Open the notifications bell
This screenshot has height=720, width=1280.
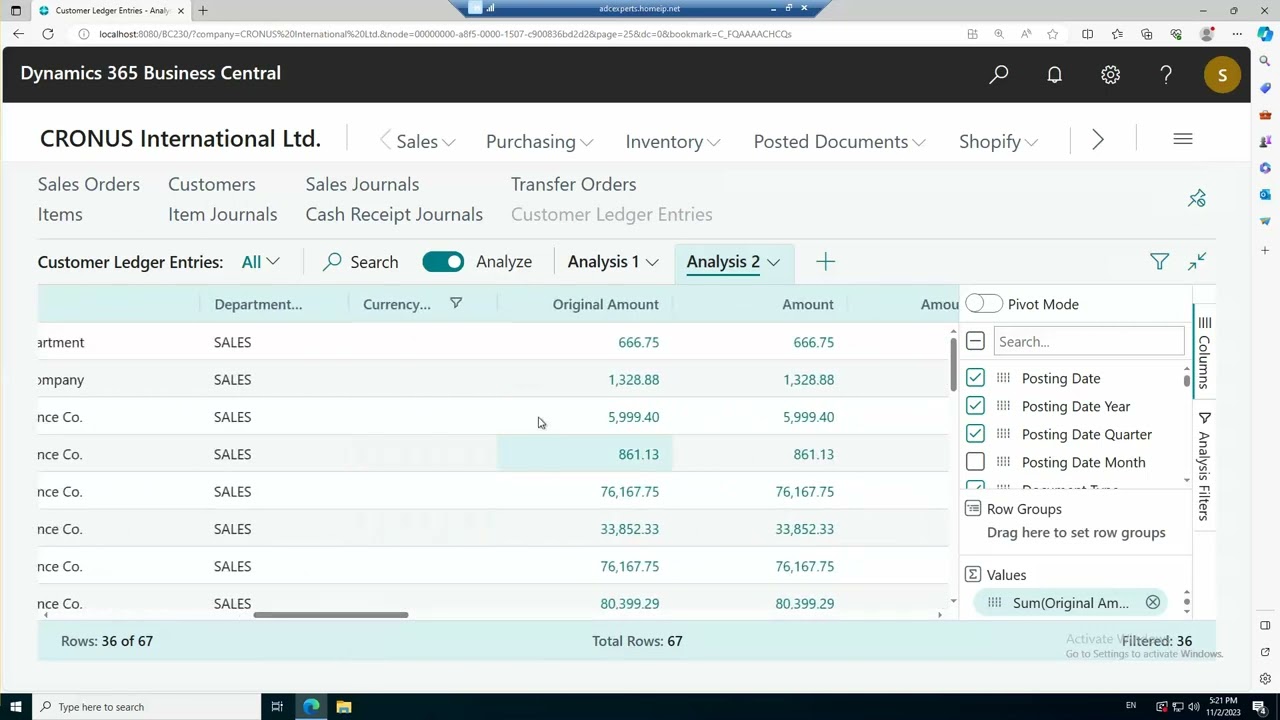1054,74
